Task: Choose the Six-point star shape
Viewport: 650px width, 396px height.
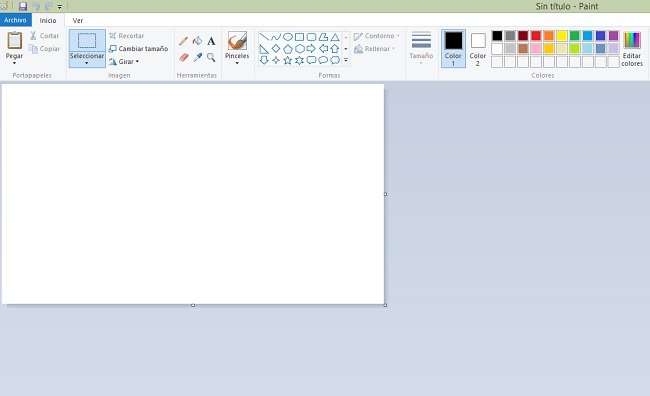Action: [299, 61]
